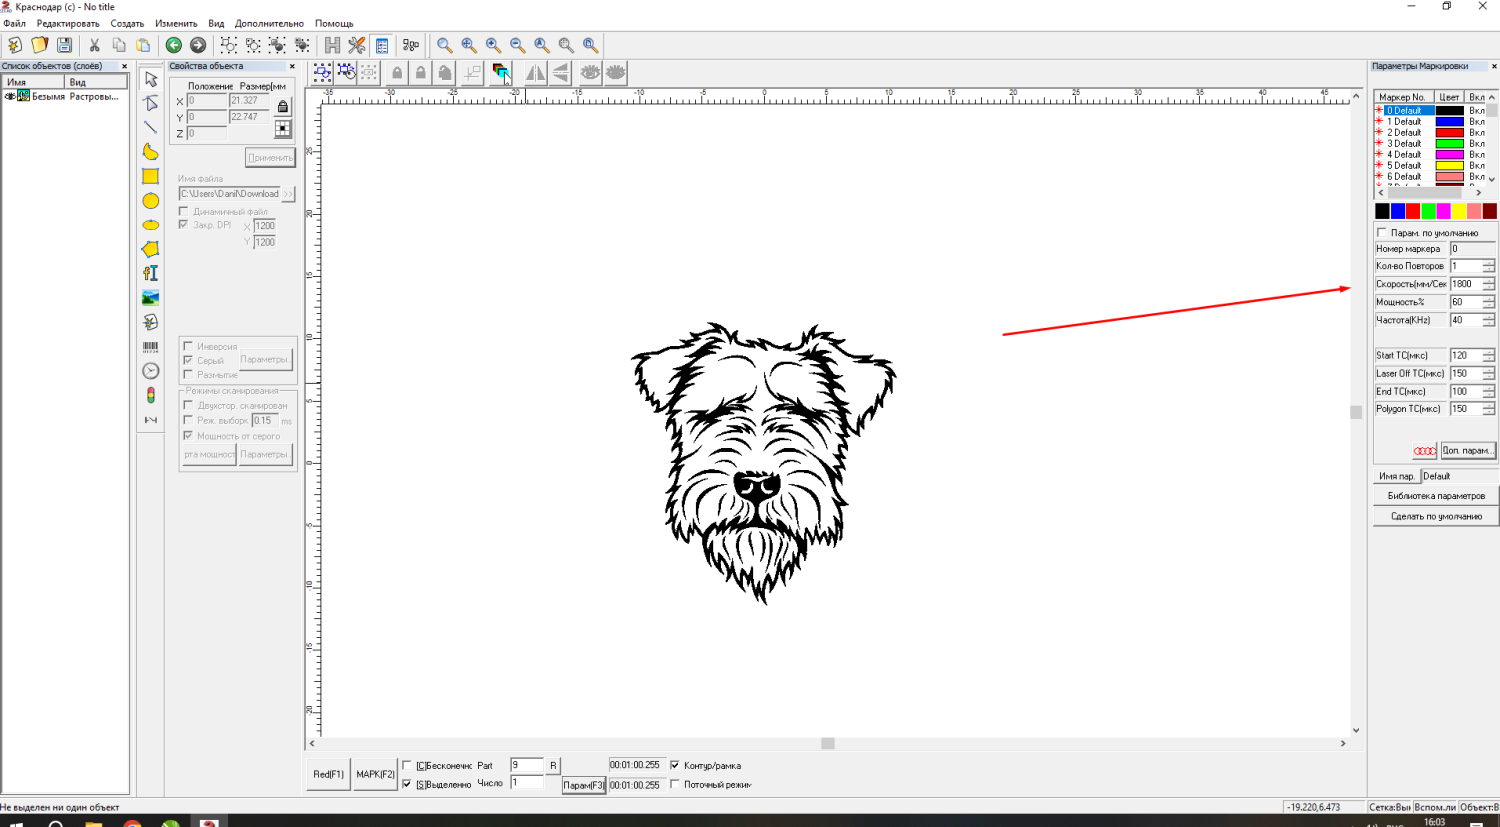
Task: Select the timer clock tool
Action: click(150, 371)
